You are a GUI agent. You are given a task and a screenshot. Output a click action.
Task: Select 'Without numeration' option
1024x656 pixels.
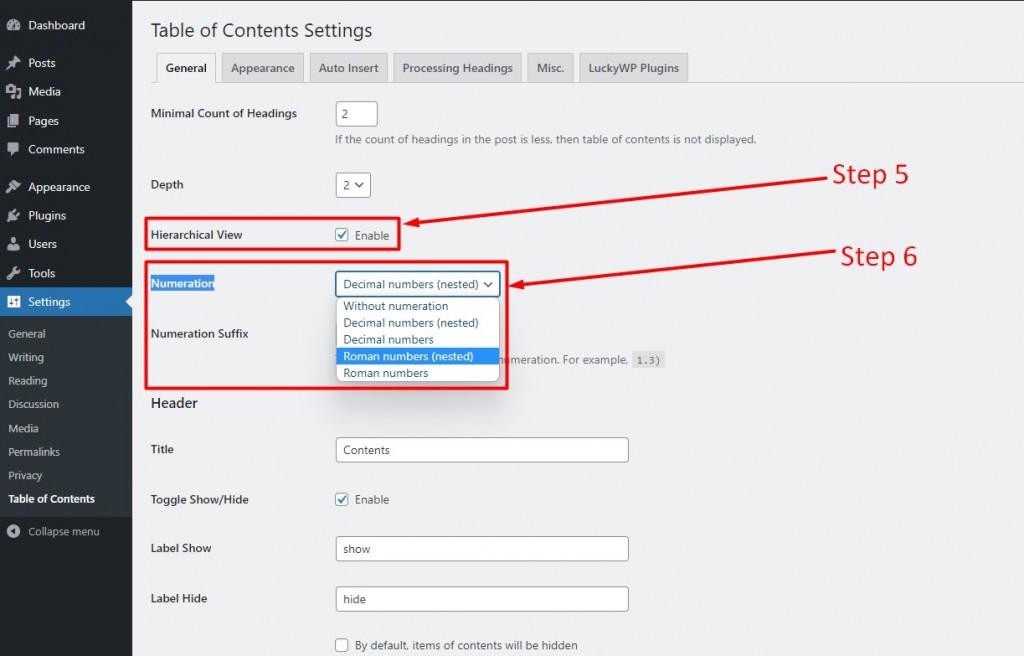coord(418,306)
